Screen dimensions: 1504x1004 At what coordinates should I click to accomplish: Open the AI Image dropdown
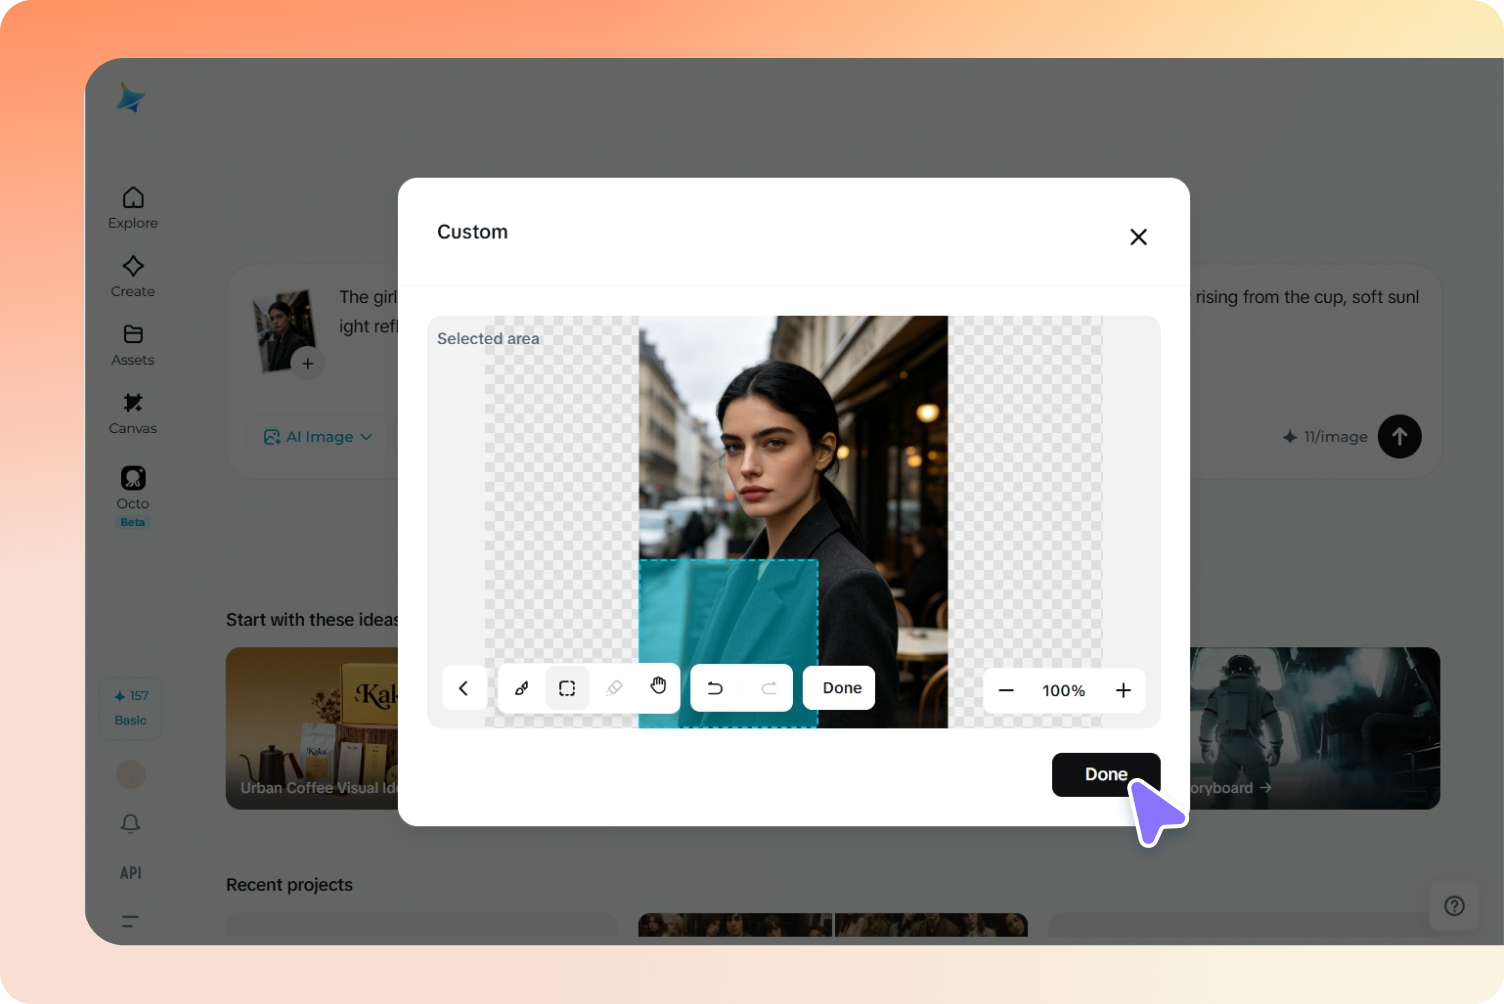click(x=318, y=437)
